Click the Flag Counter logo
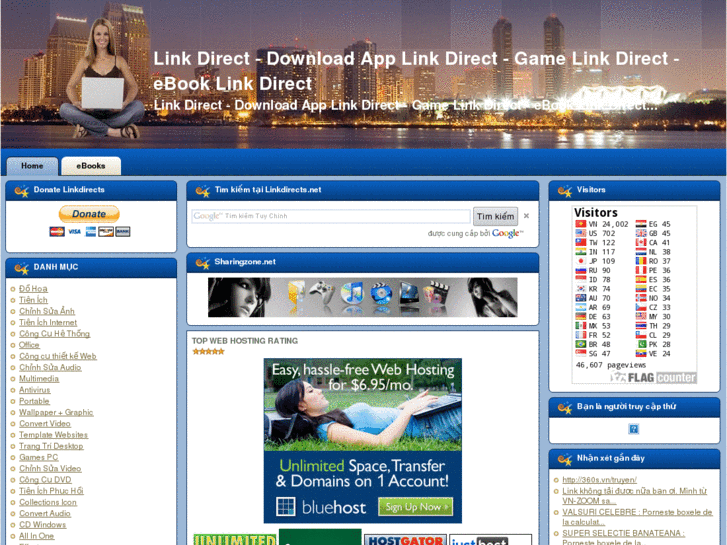The image size is (727, 545). (x=654, y=377)
